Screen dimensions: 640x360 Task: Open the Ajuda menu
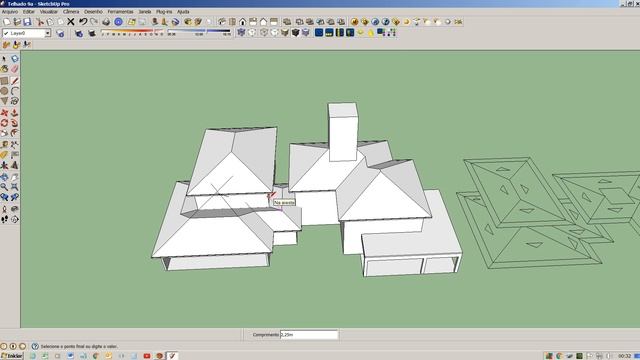(183, 12)
